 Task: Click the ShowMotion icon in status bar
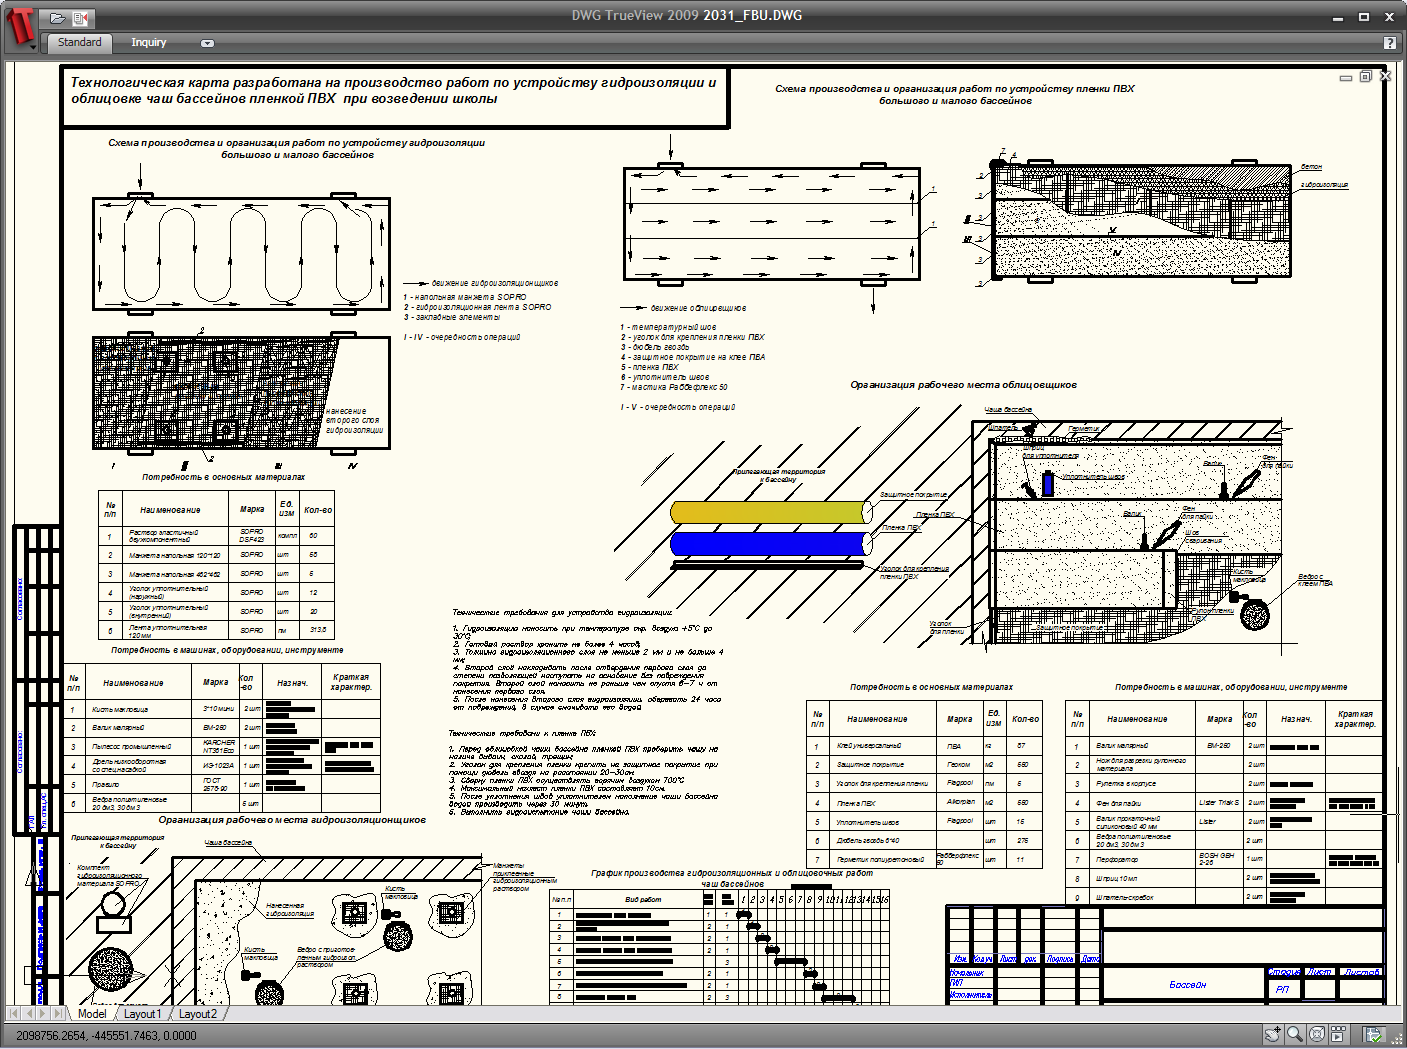point(1338,1035)
